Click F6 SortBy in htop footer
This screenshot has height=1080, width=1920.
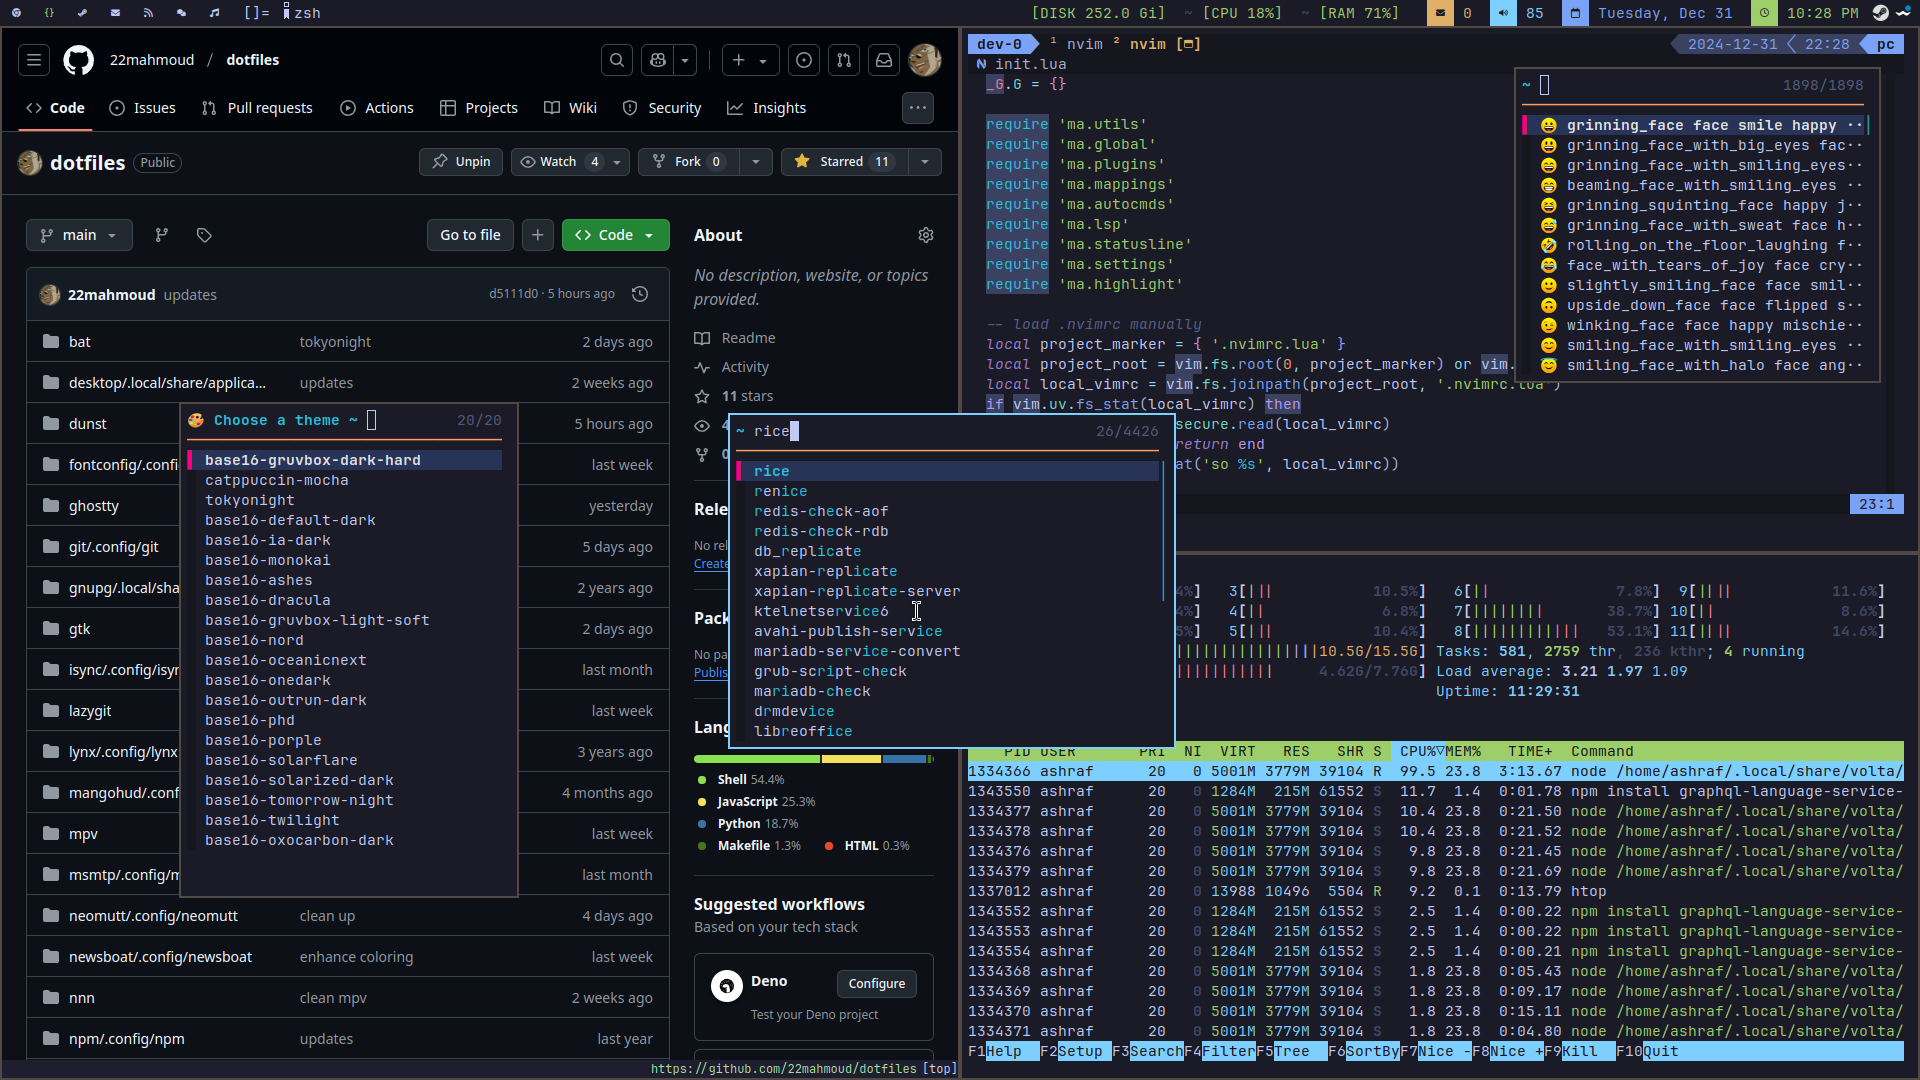point(1363,1051)
